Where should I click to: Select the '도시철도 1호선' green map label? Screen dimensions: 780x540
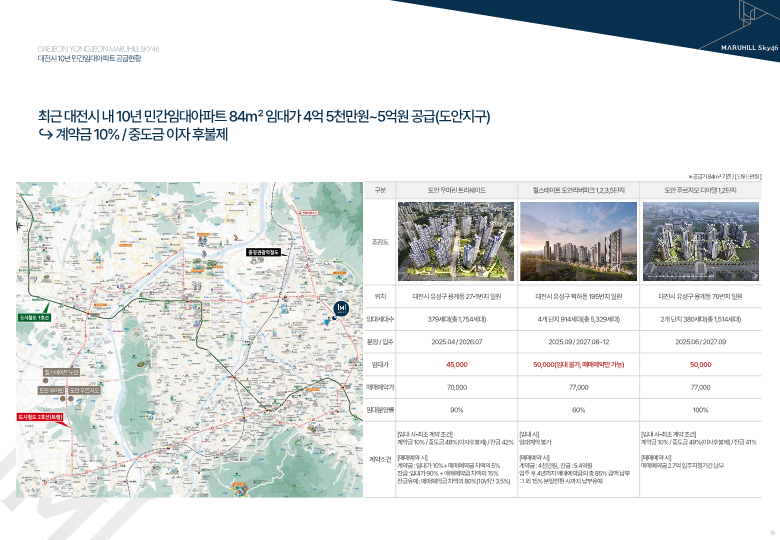click(x=35, y=317)
